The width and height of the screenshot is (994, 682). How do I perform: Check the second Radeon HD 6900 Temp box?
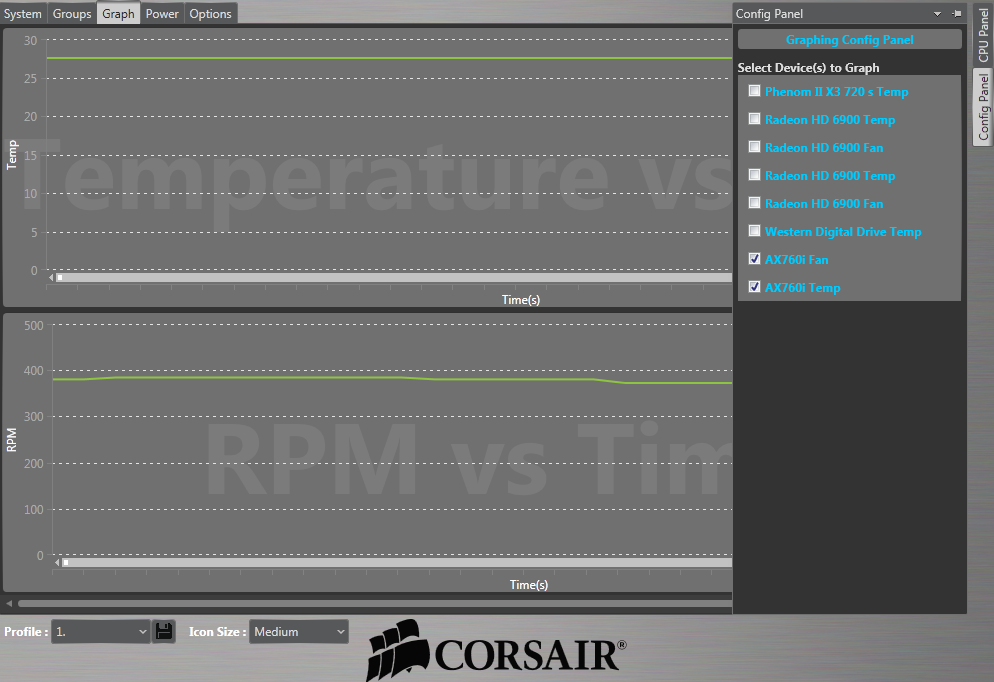[x=754, y=174]
